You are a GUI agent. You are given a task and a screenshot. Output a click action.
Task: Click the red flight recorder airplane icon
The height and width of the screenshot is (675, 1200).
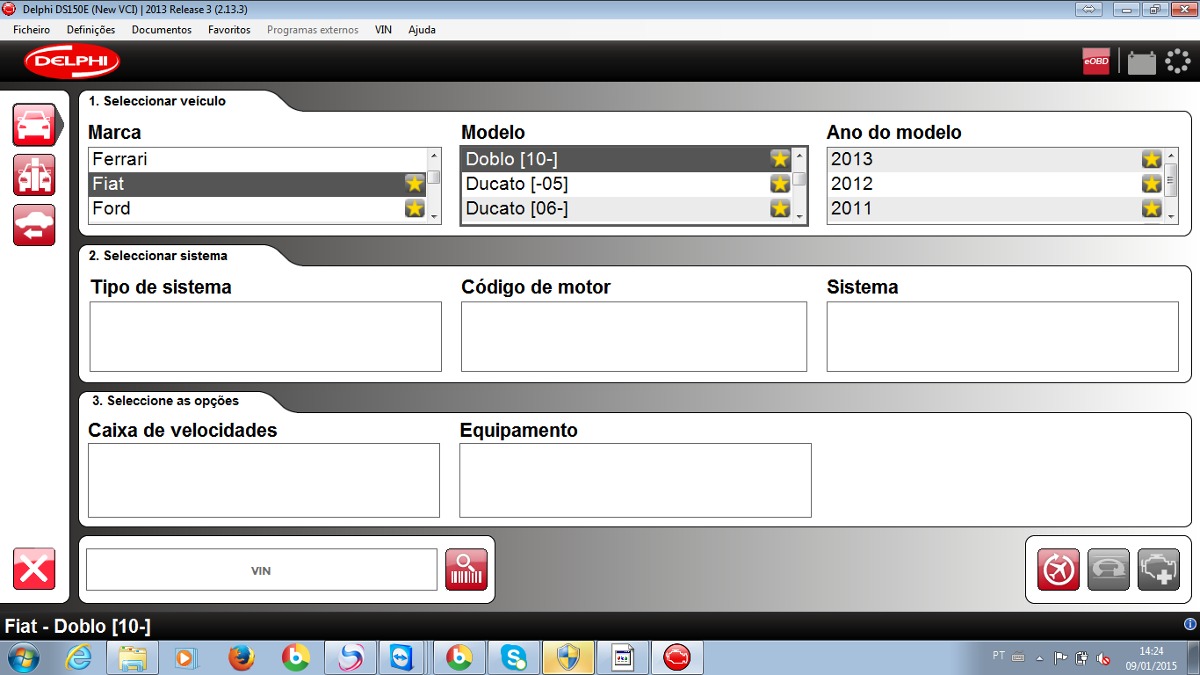[x=1058, y=570]
